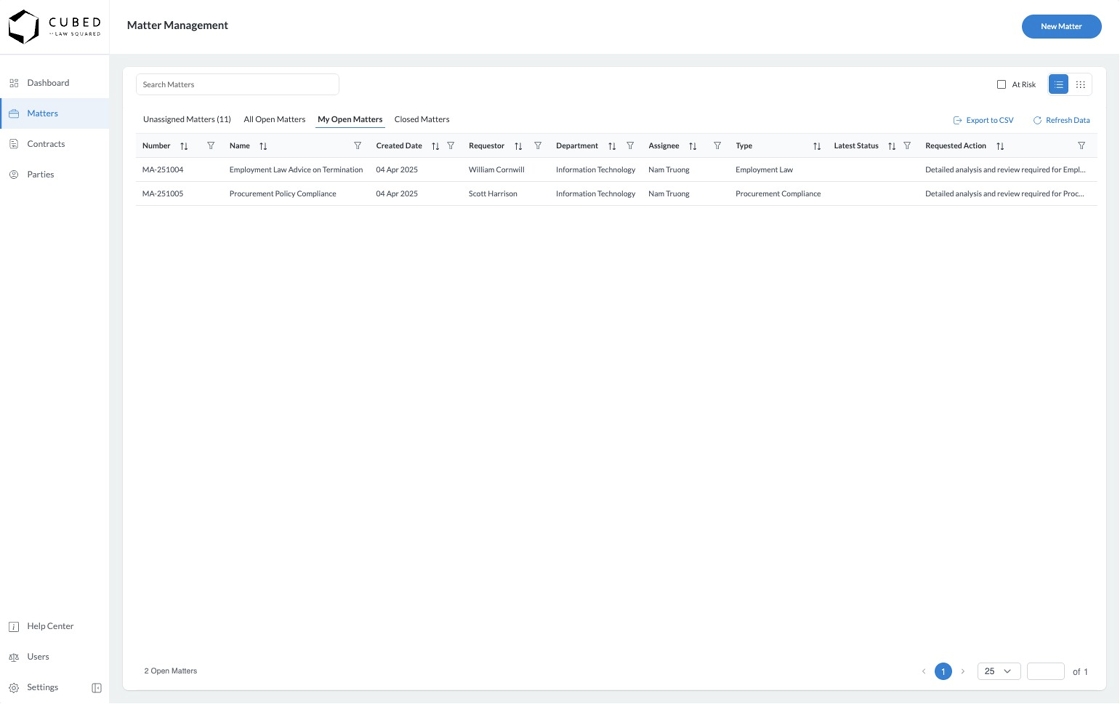Click requestor William Cornwill

tap(496, 170)
